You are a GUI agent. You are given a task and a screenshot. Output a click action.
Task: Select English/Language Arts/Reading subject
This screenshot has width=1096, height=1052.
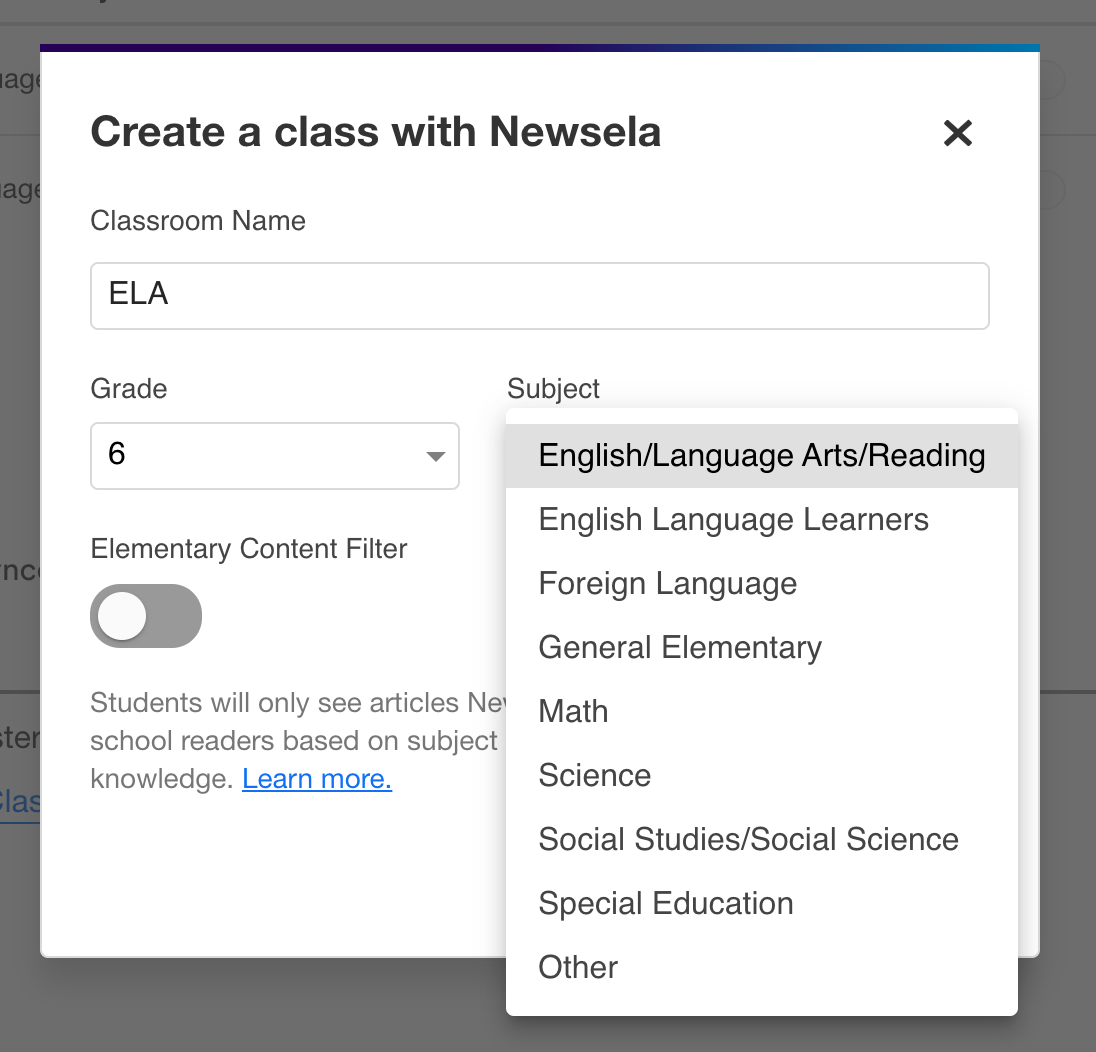[761, 456]
